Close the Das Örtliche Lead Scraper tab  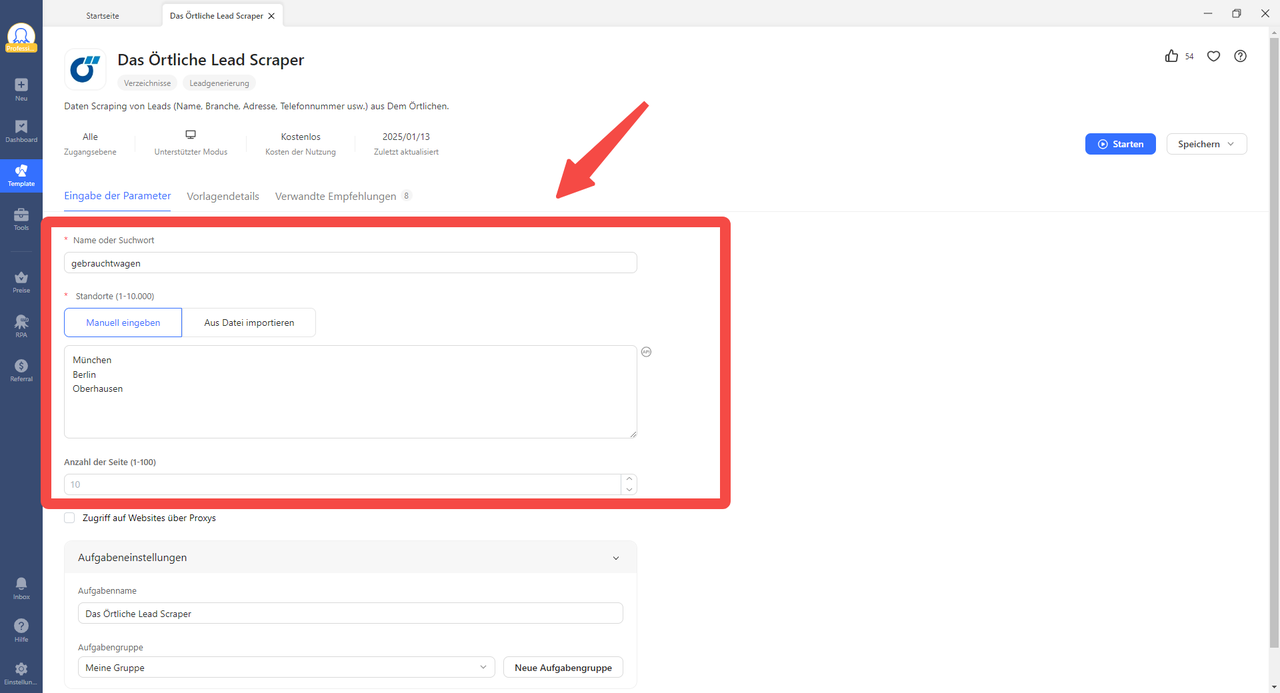(x=271, y=16)
